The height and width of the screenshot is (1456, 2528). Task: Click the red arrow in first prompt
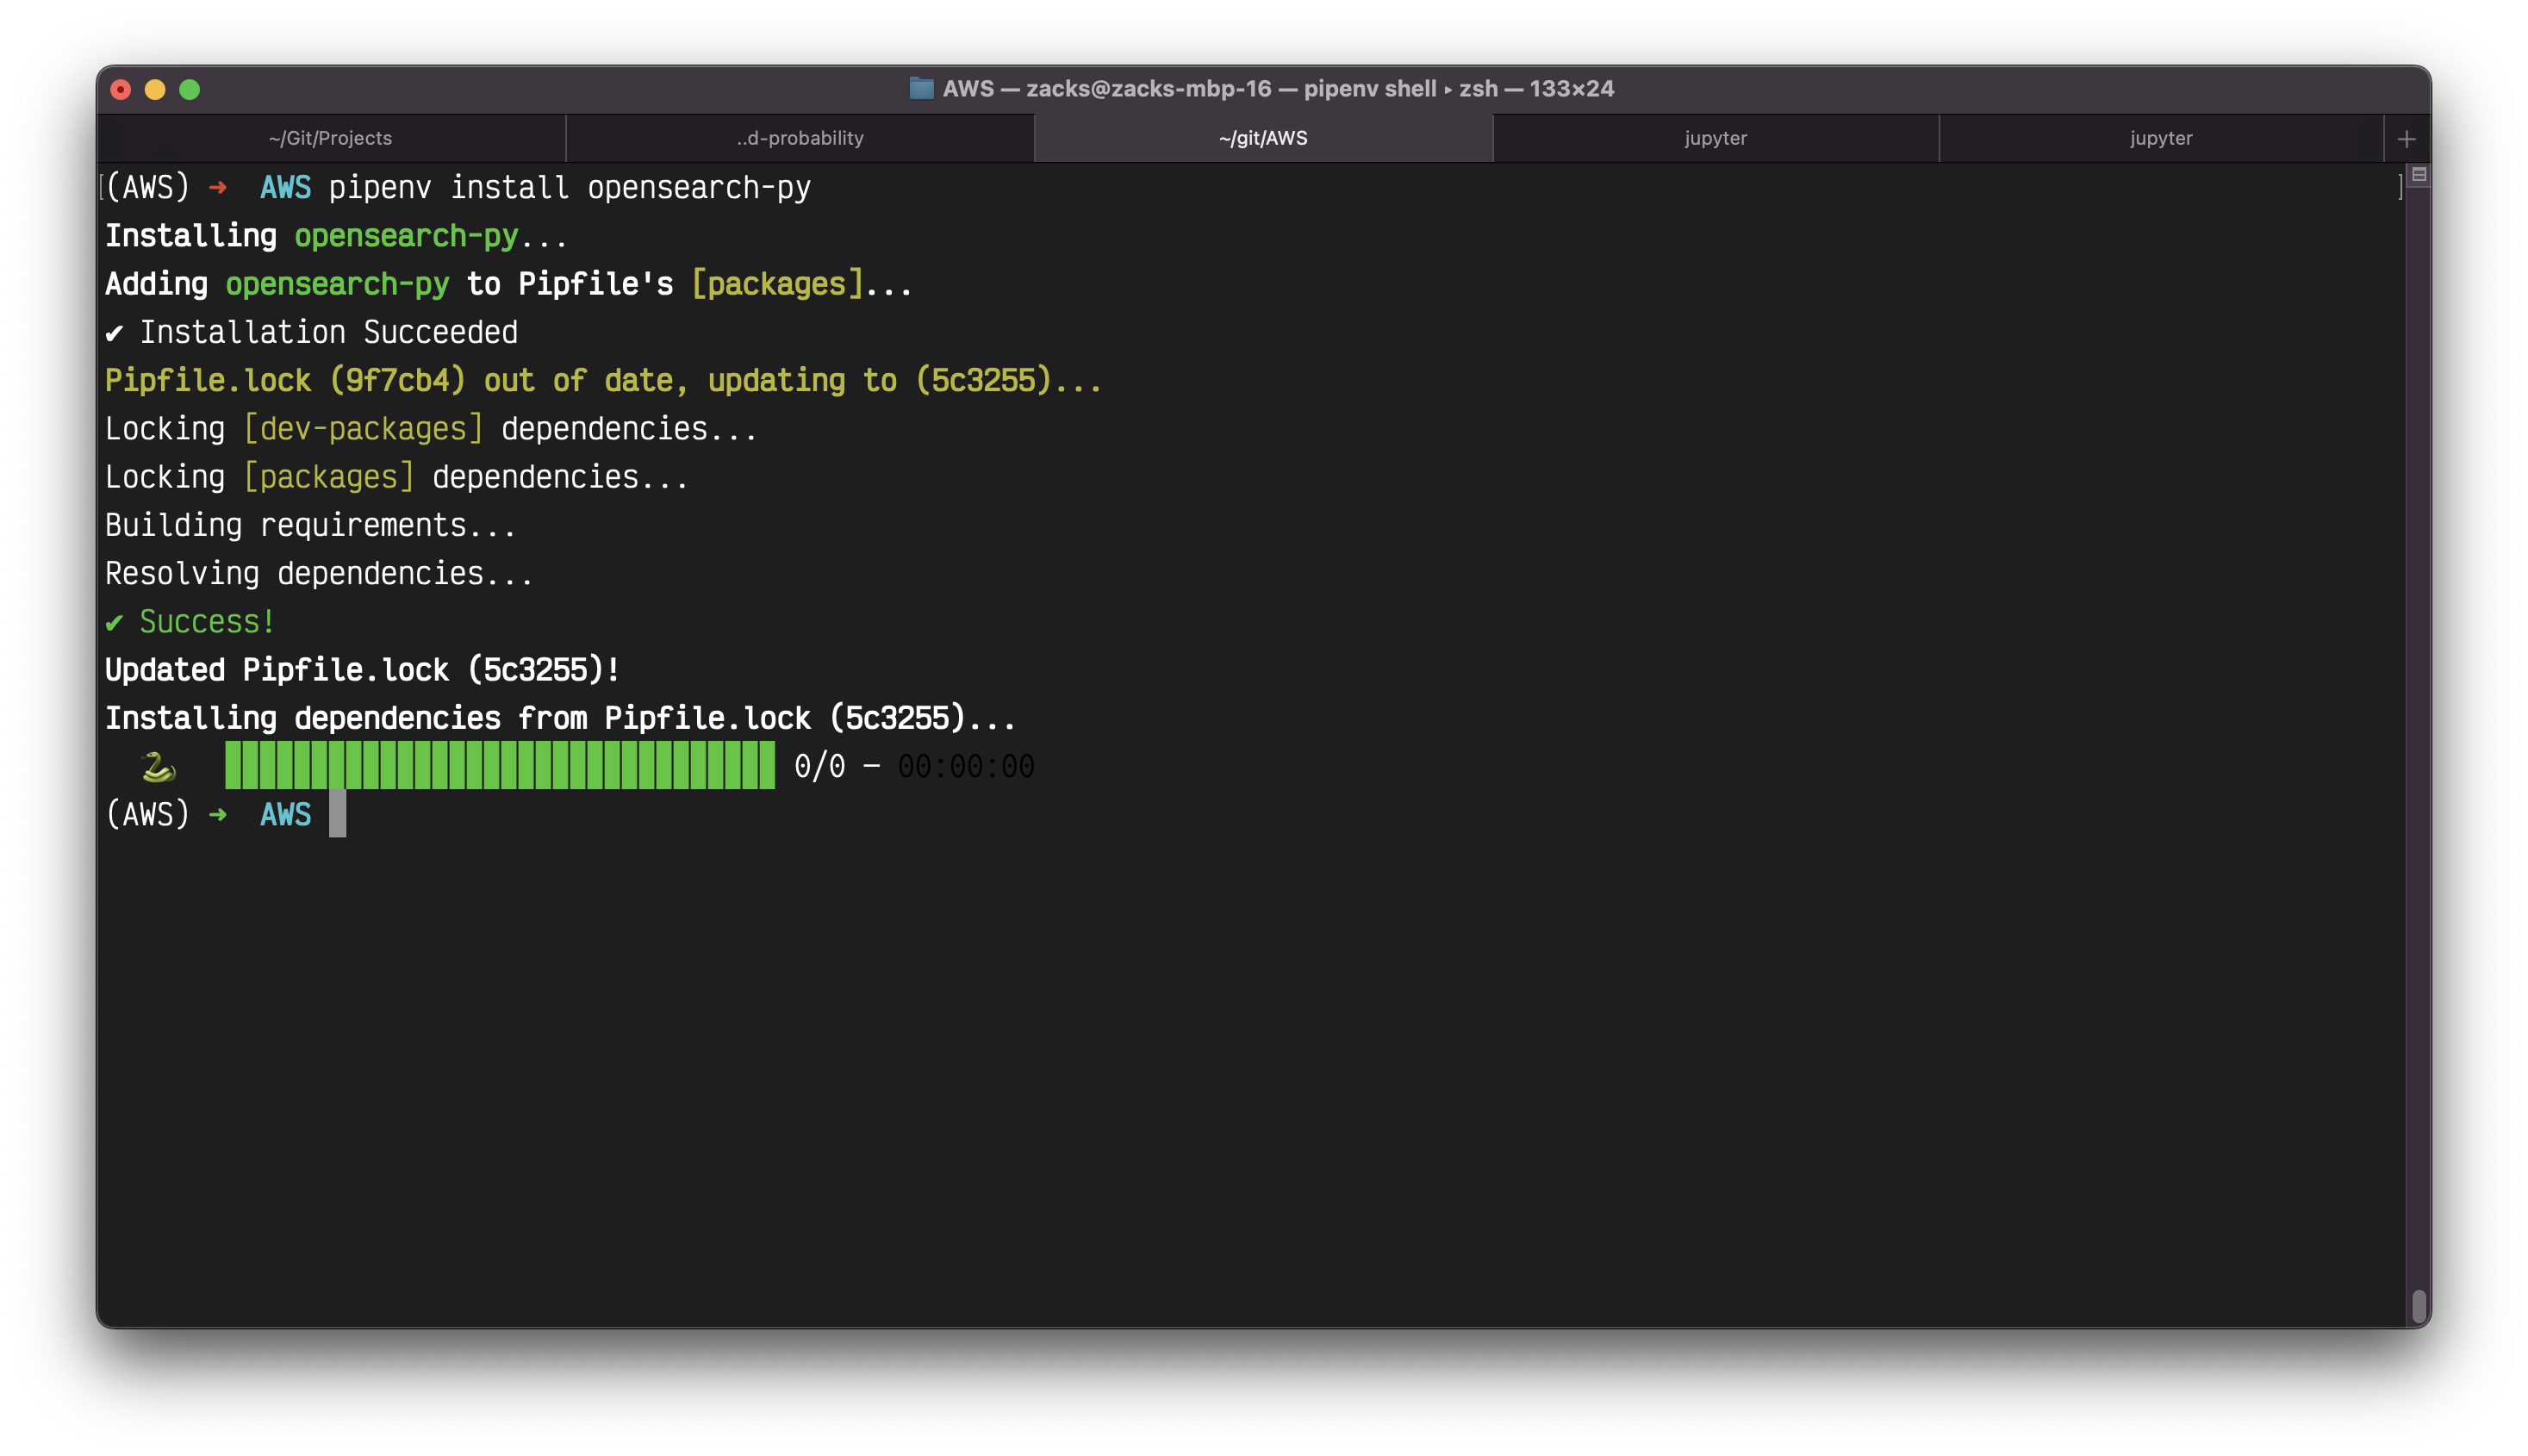pyautogui.click(x=218, y=188)
